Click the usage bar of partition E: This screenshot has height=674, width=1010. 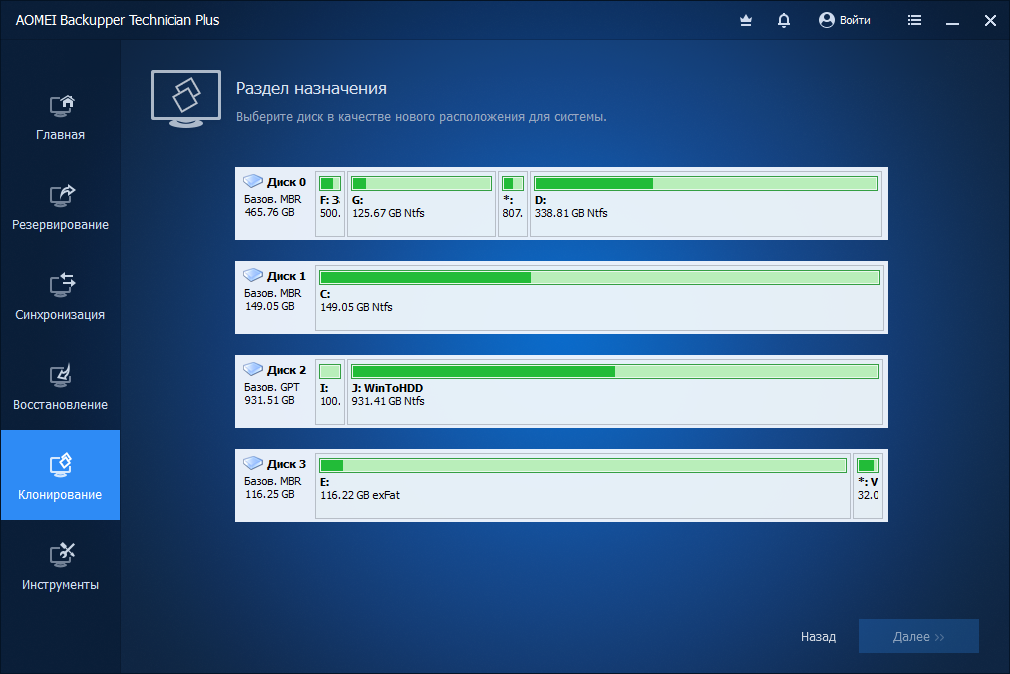(x=583, y=466)
